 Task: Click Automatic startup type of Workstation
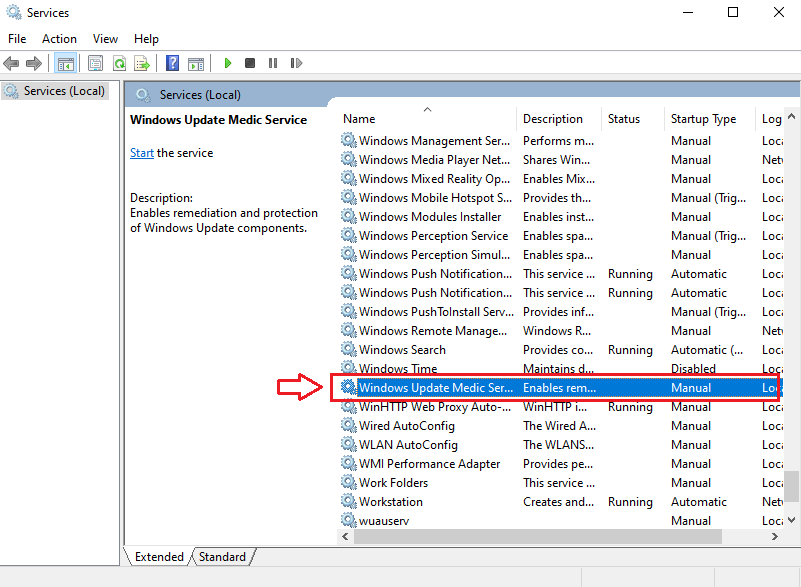[699, 502]
